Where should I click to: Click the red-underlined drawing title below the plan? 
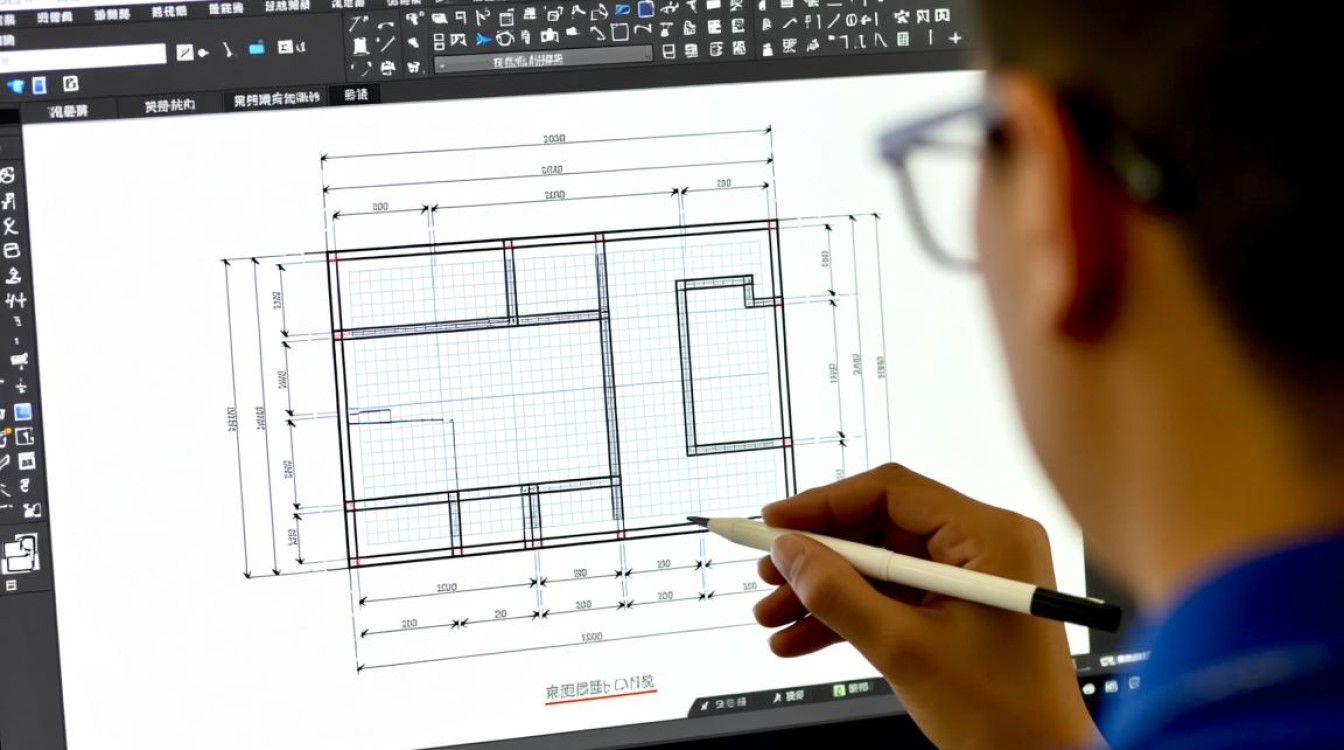click(600, 688)
